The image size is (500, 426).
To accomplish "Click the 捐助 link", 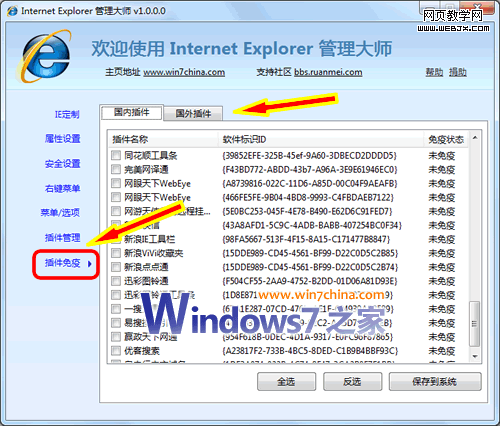I will [x=457, y=72].
